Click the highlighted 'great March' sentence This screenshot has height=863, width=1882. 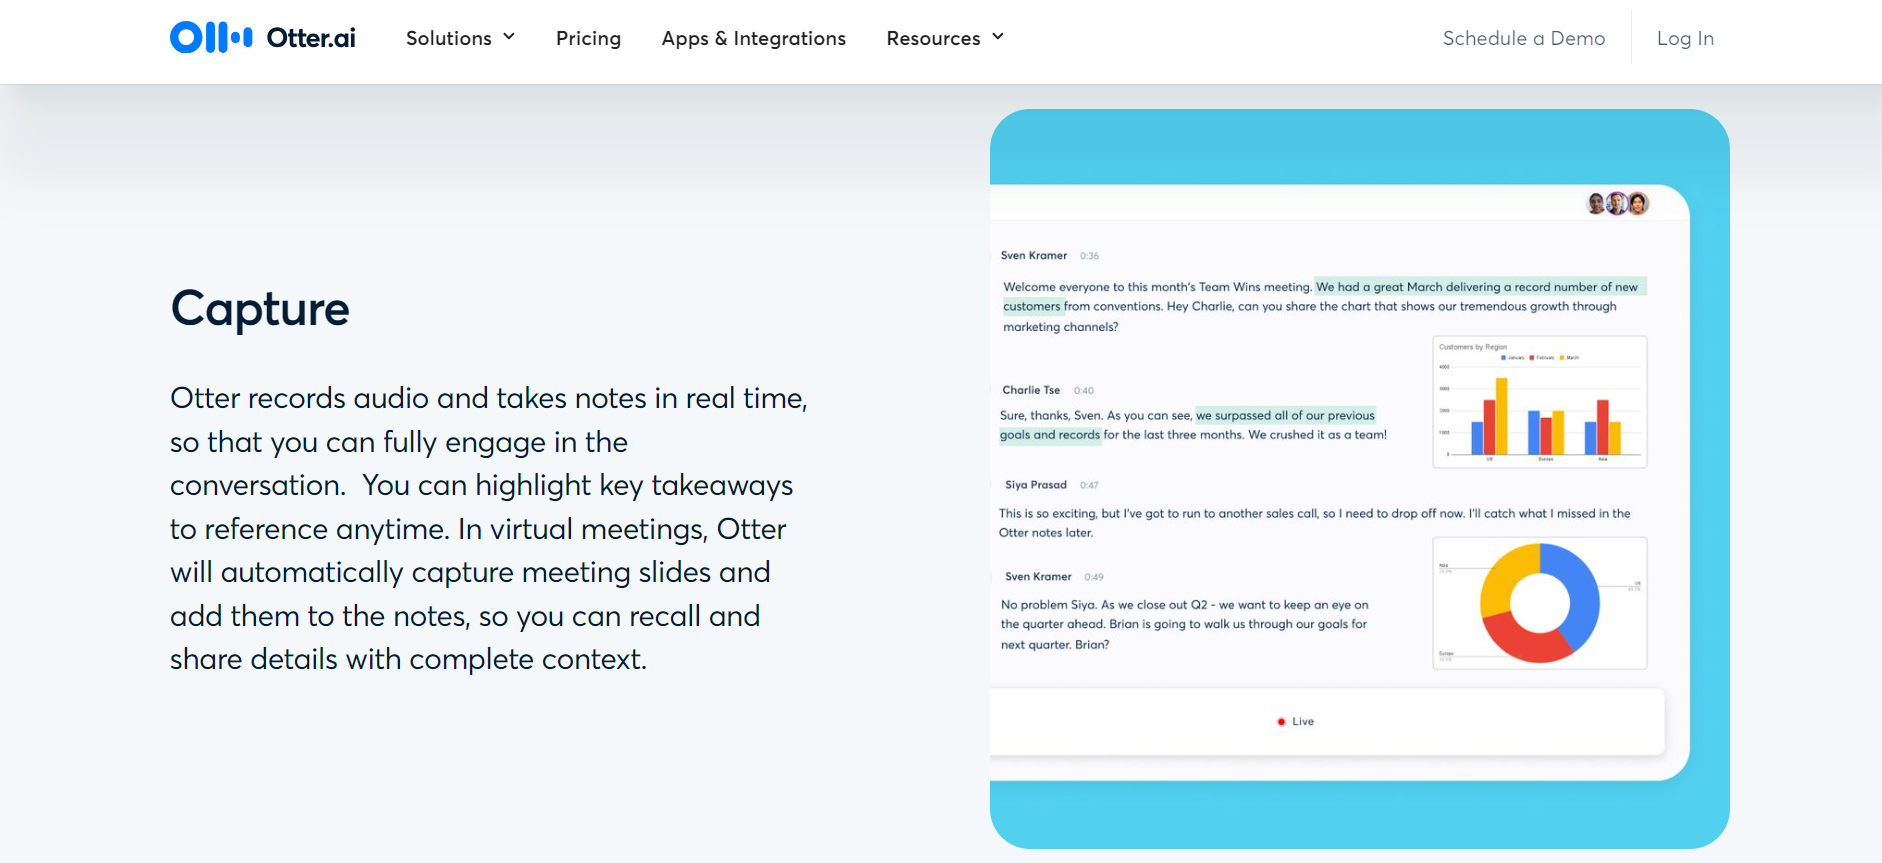coord(1476,287)
